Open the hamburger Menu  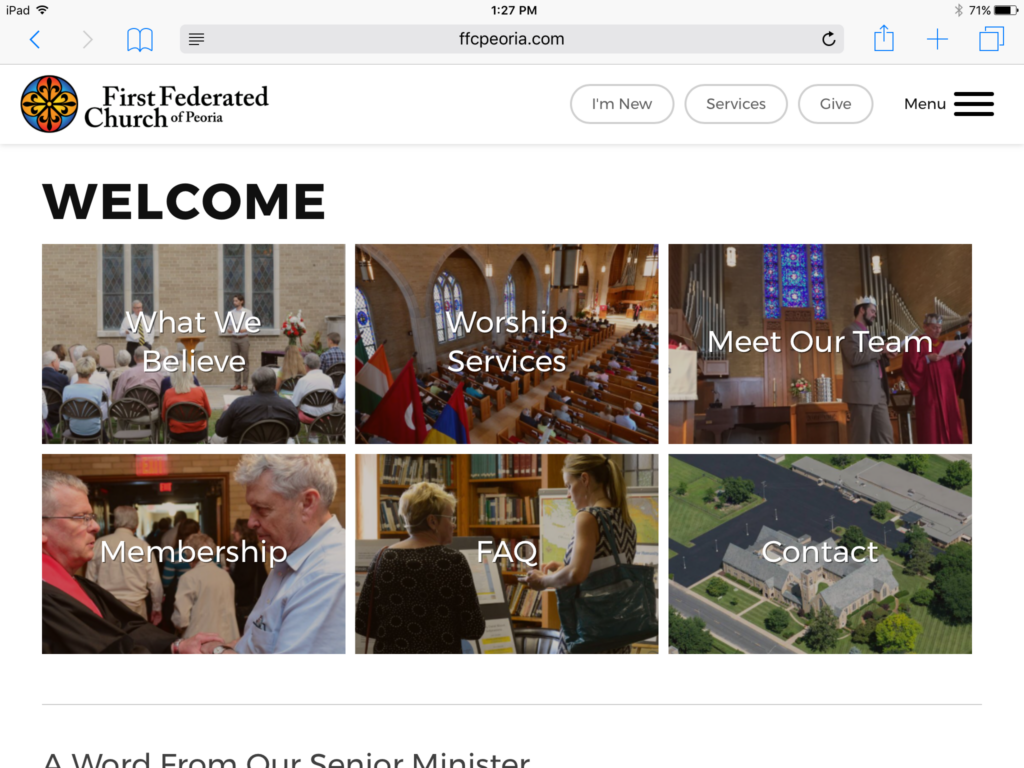click(x=949, y=104)
